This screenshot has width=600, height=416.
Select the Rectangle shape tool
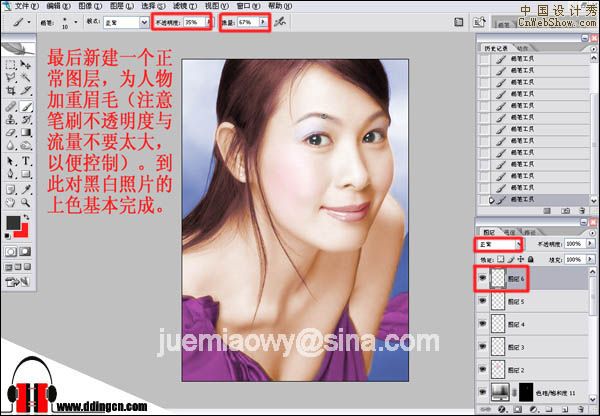tap(25, 174)
